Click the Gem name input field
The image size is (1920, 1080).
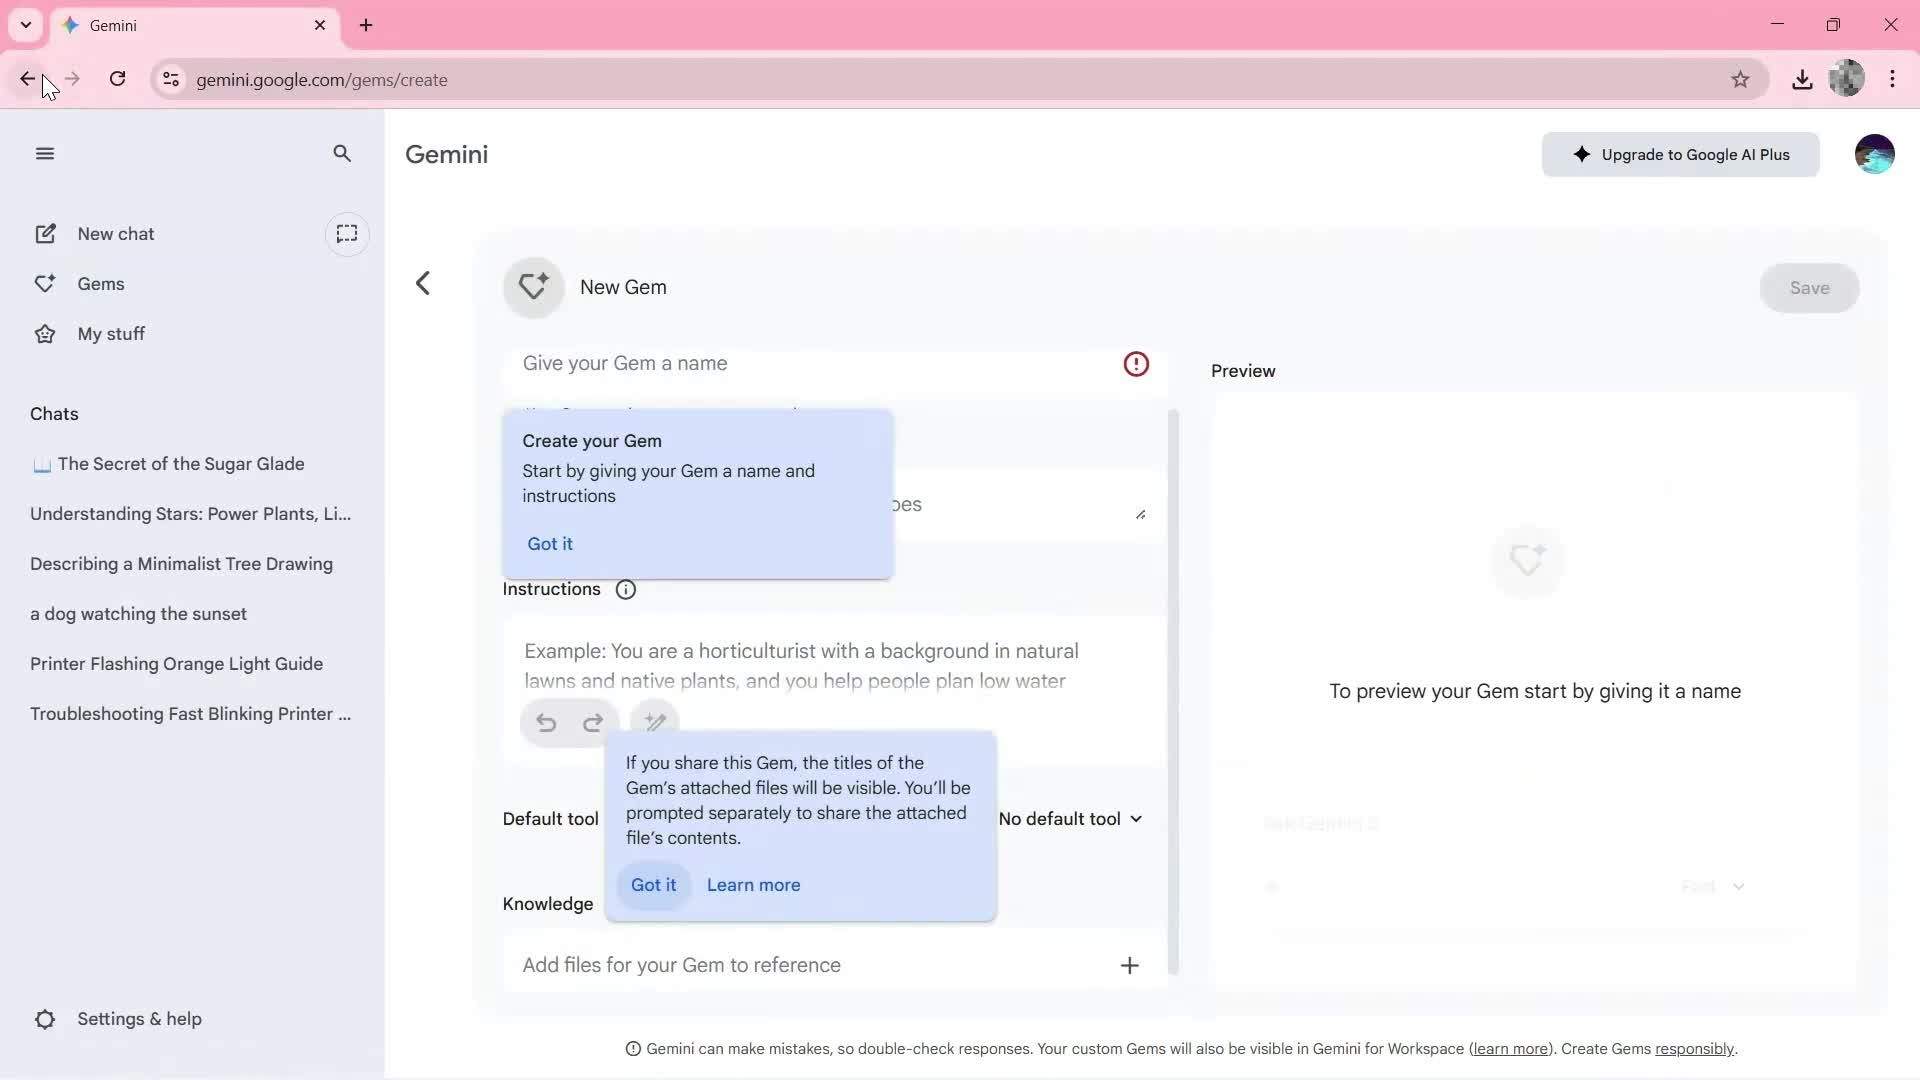(800, 363)
